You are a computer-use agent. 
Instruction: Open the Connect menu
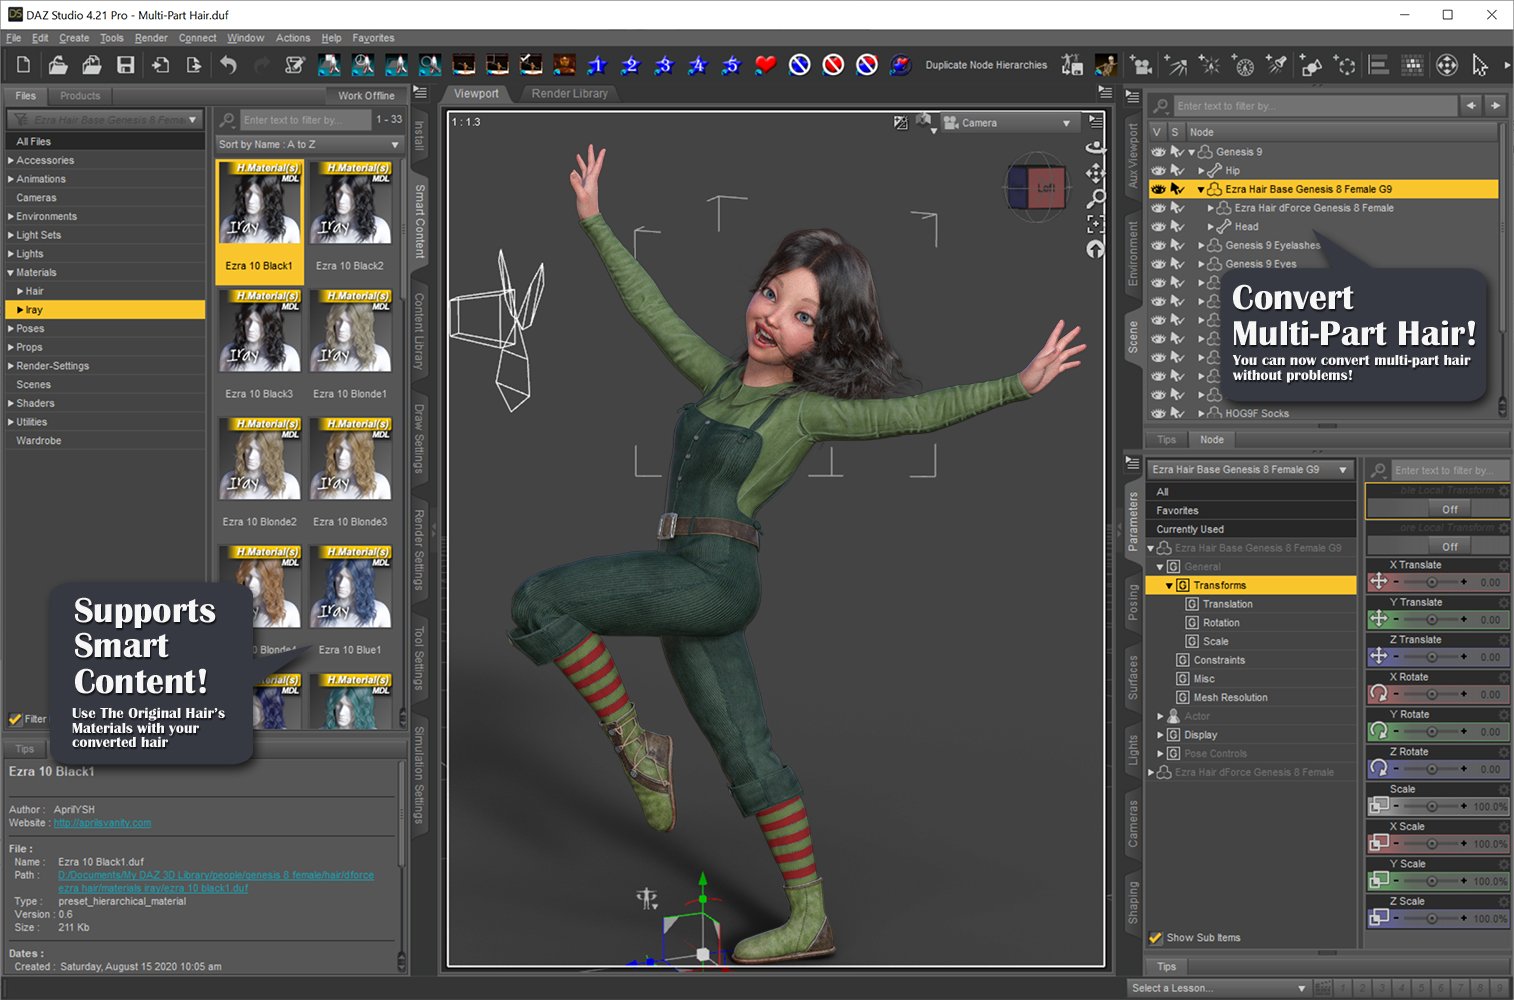(x=198, y=38)
